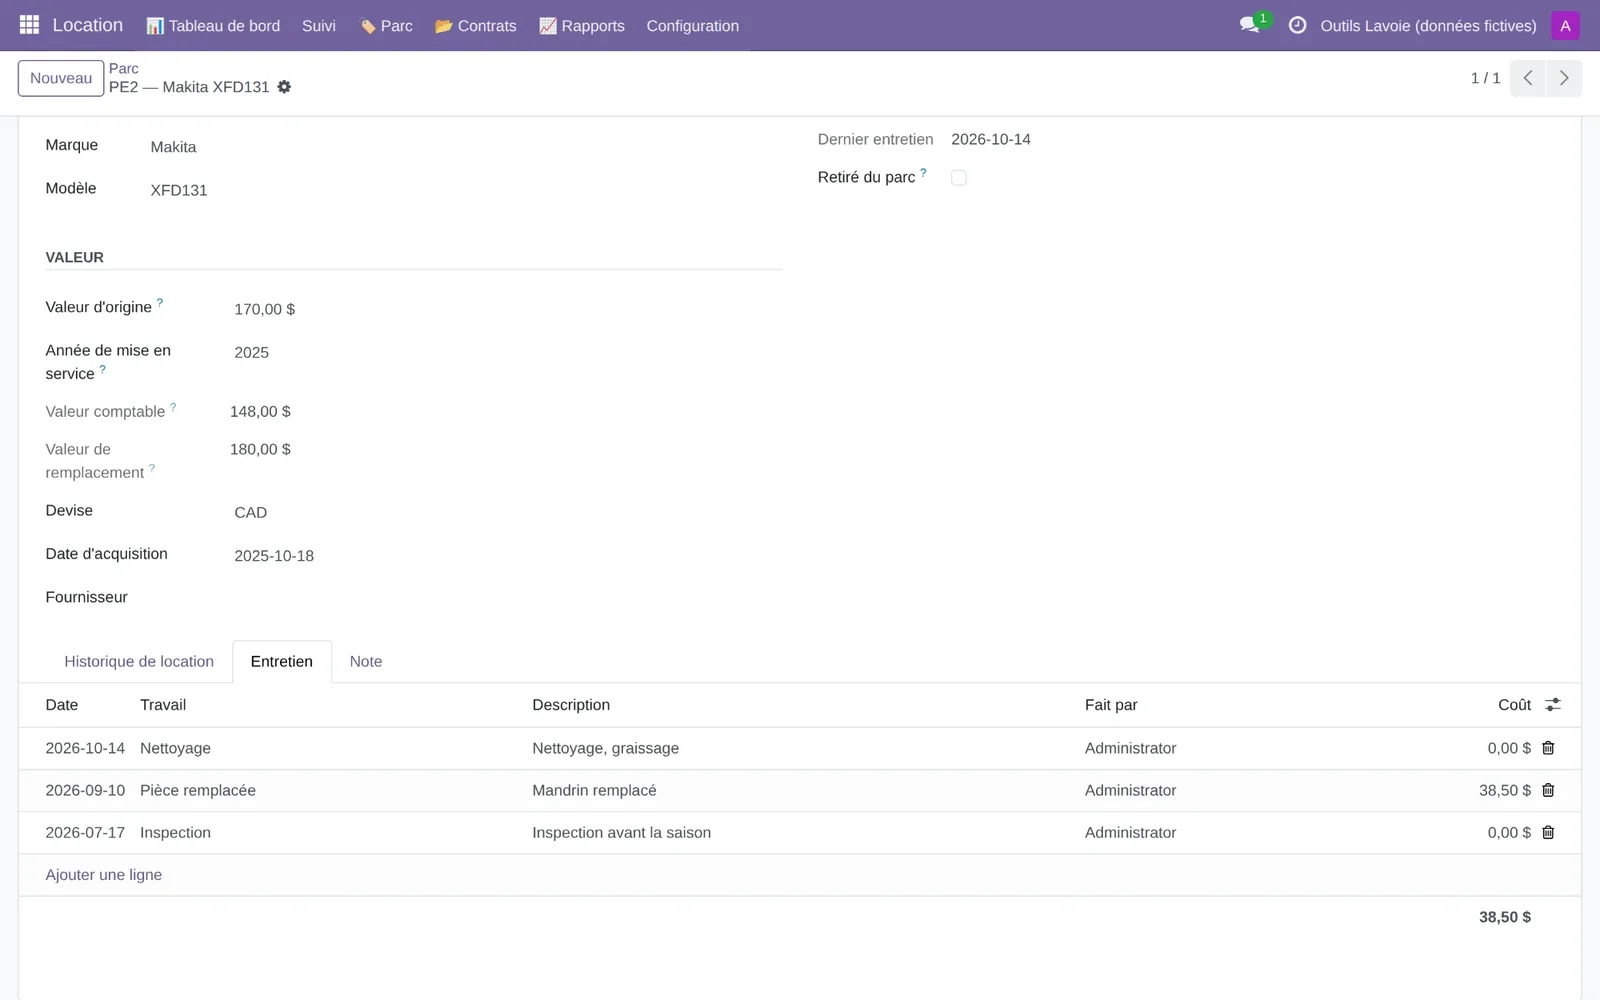Switch to the Note tab
The image size is (1600, 1000).
(x=366, y=662)
